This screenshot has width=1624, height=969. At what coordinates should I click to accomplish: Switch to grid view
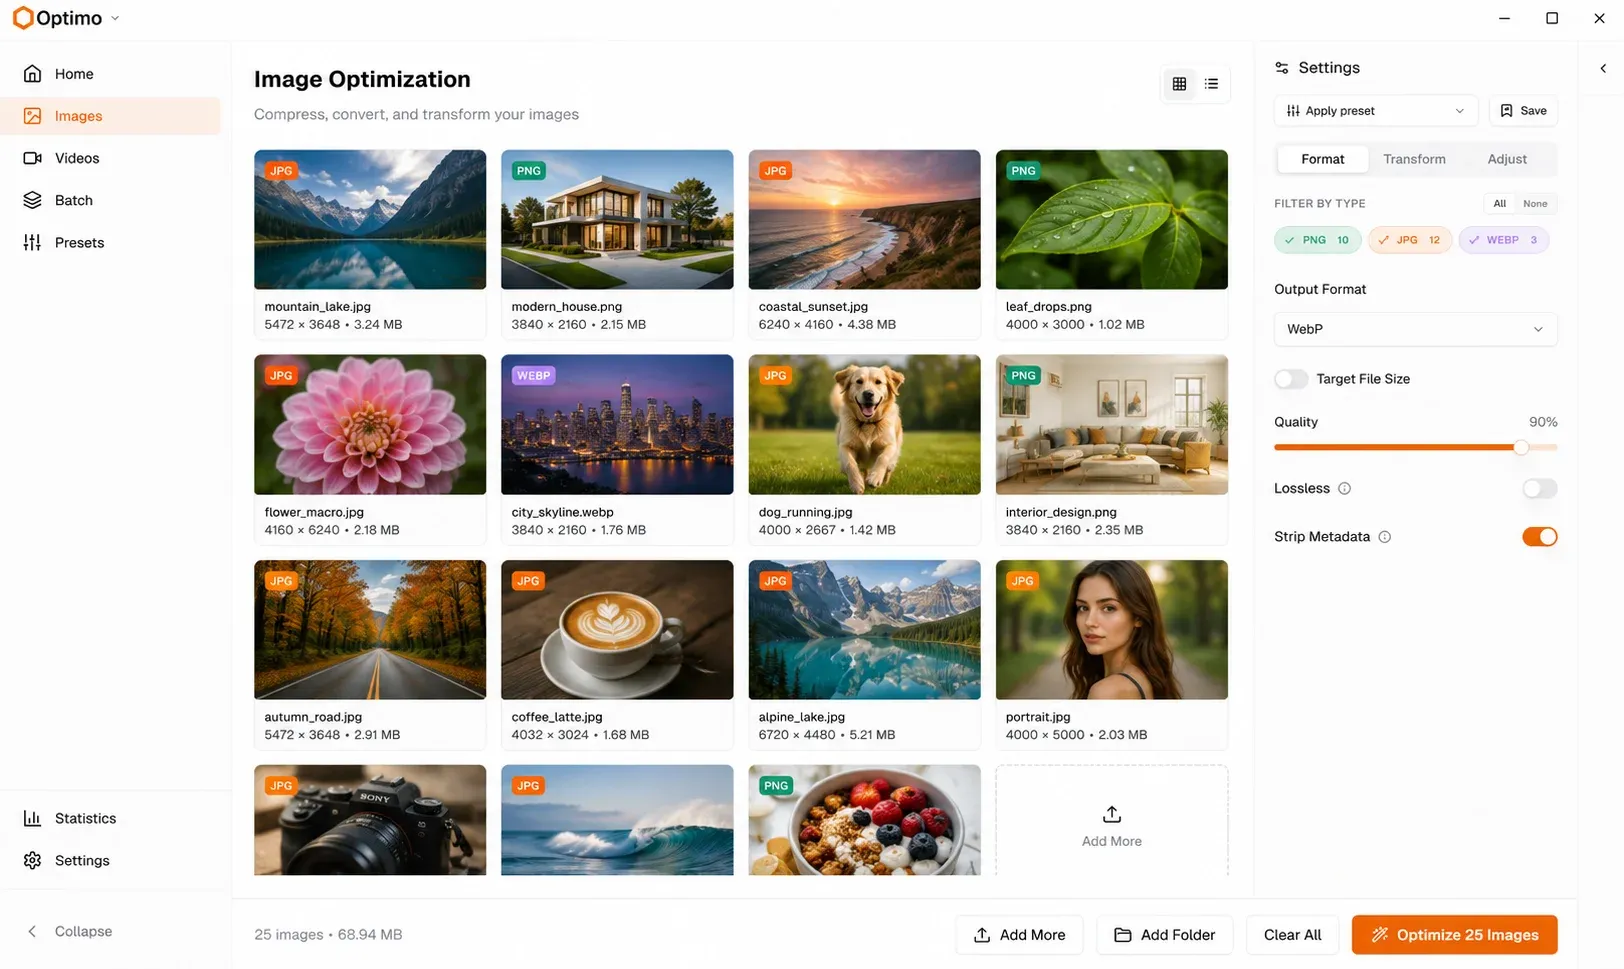1179,84
